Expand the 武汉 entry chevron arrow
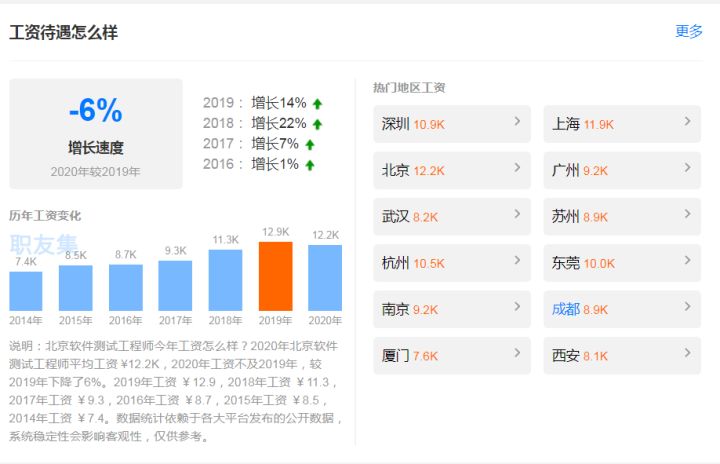Image resolution: width=720 pixels, height=464 pixels. pos(517,214)
